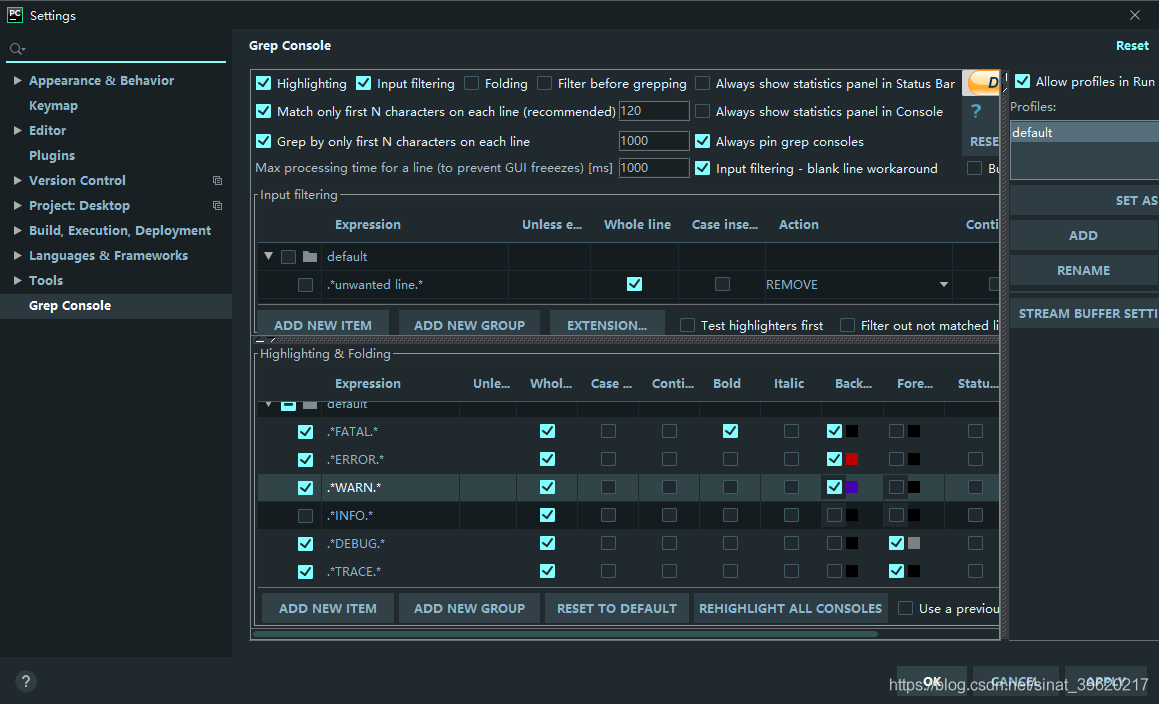The height and width of the screenshot is (704, 1159).
Task: Open the Keymap settings page
Action: (53, 106)
